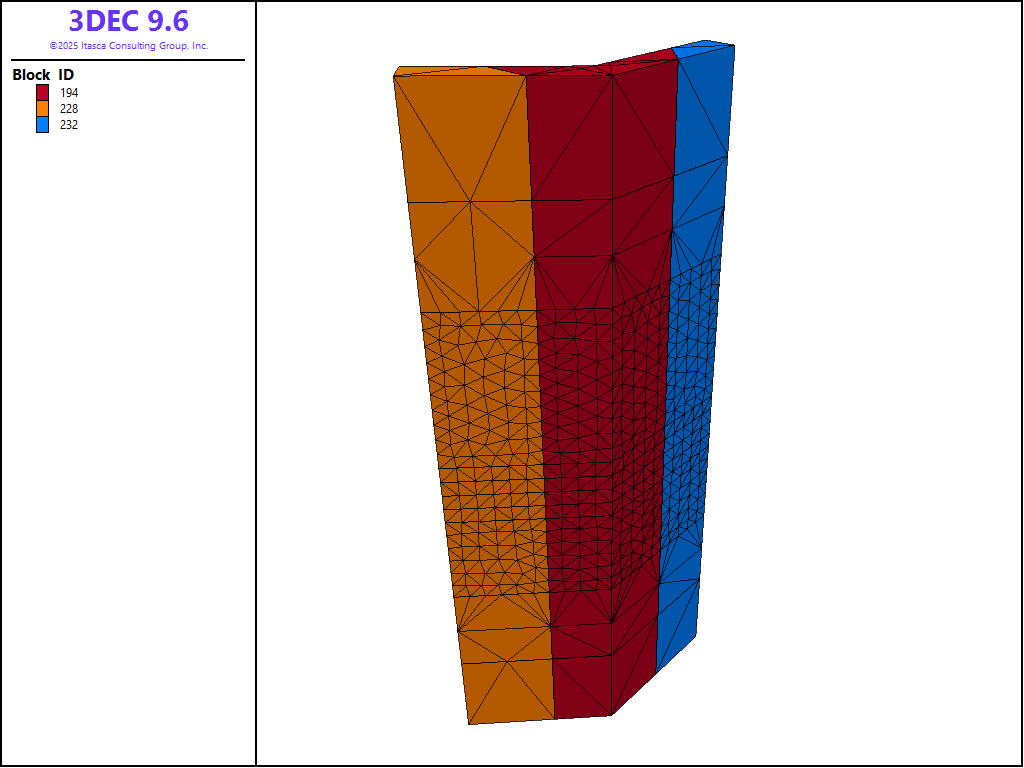Click the 3DEC 9.6 title text
1024x768 pixels.
(128, 21)
